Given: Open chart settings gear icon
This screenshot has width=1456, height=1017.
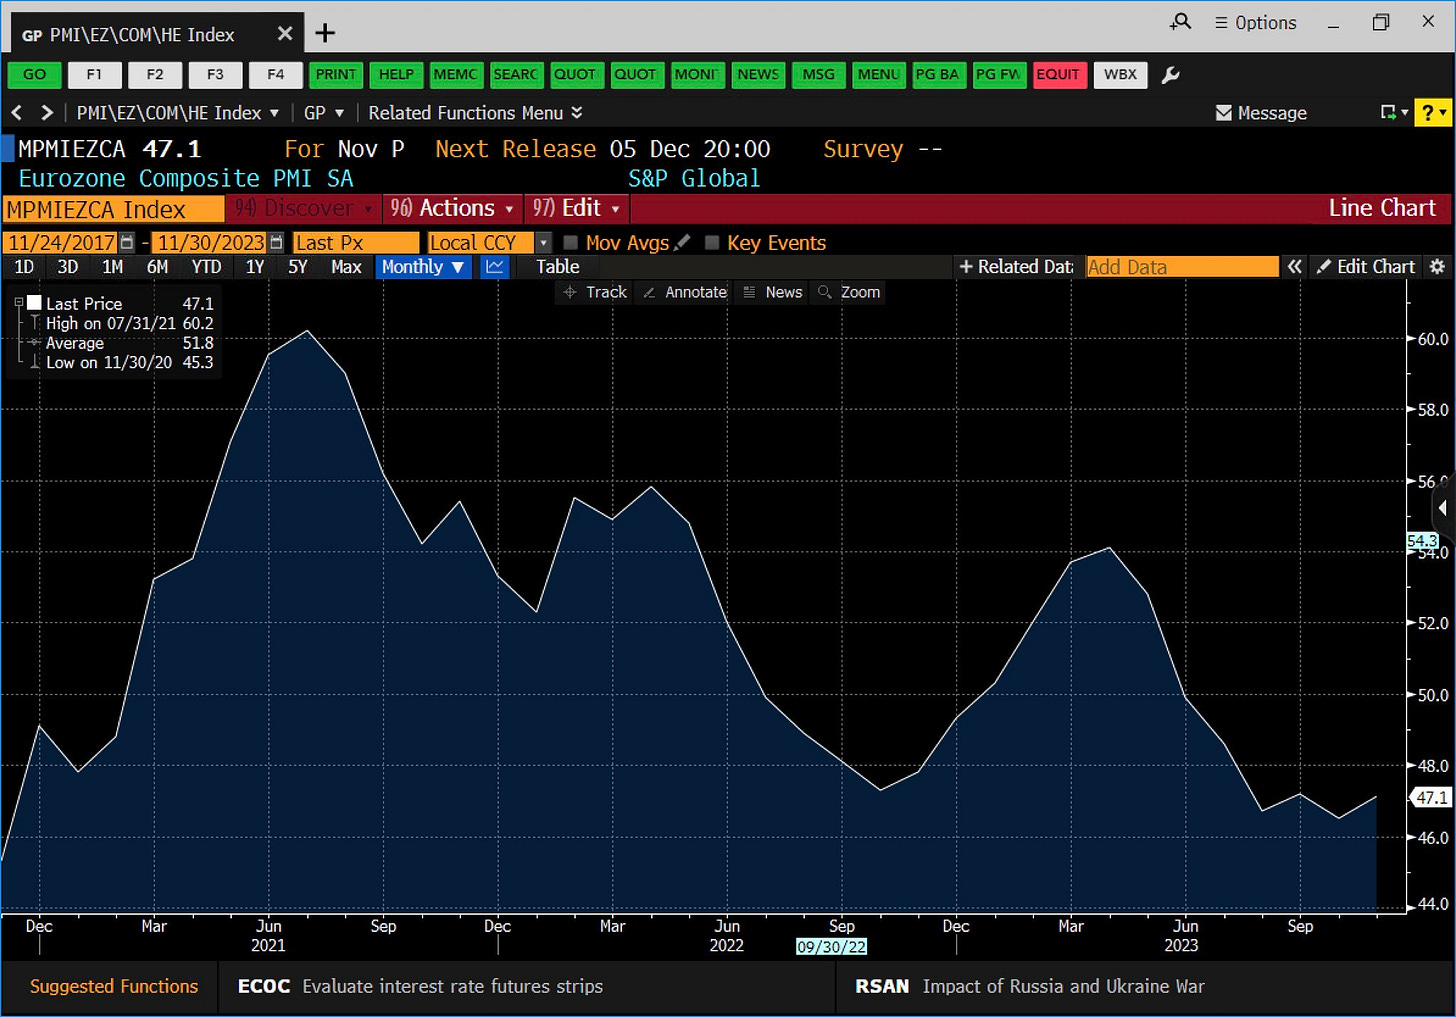Looking at the screenshot, I should (x=1437, y=267).
